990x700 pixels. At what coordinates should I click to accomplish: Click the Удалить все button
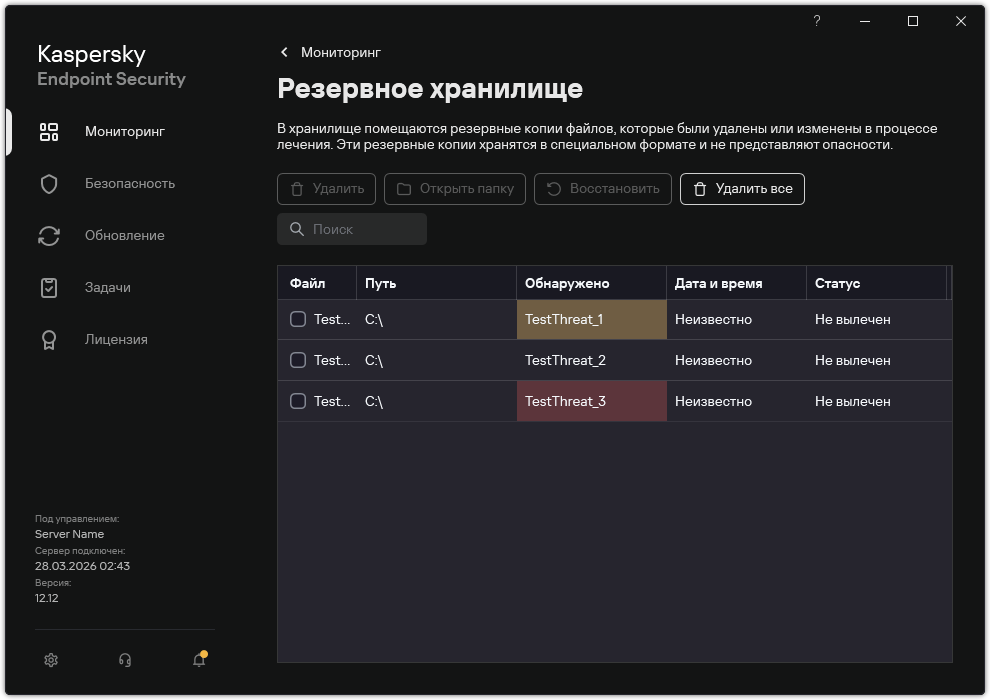742,189
